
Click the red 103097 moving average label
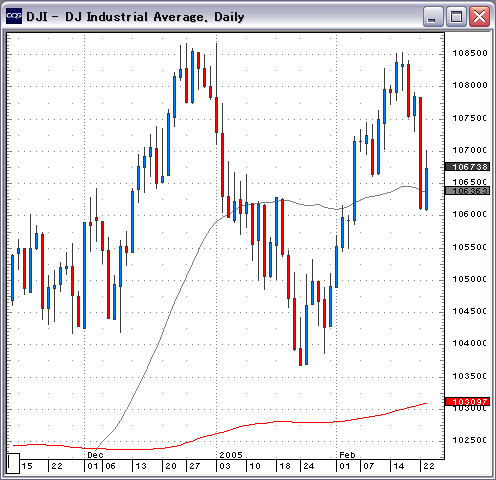click(x=468, y=402)
